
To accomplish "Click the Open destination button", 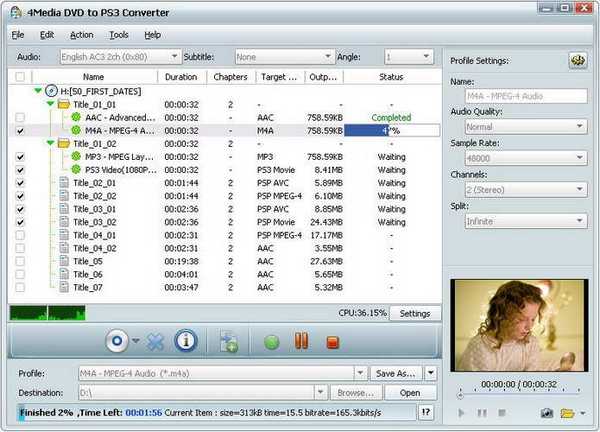I will click(410, 393).
